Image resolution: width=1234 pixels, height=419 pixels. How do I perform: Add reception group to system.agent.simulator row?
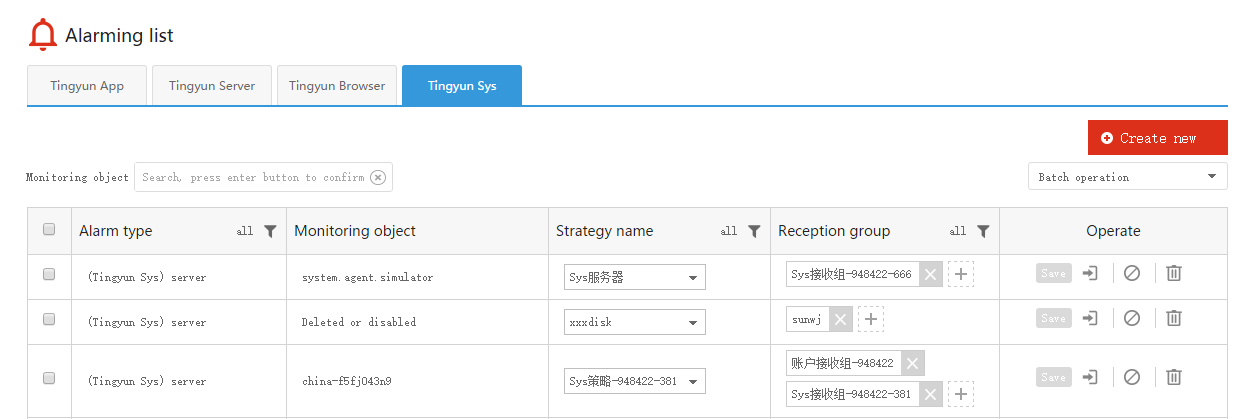960,274
